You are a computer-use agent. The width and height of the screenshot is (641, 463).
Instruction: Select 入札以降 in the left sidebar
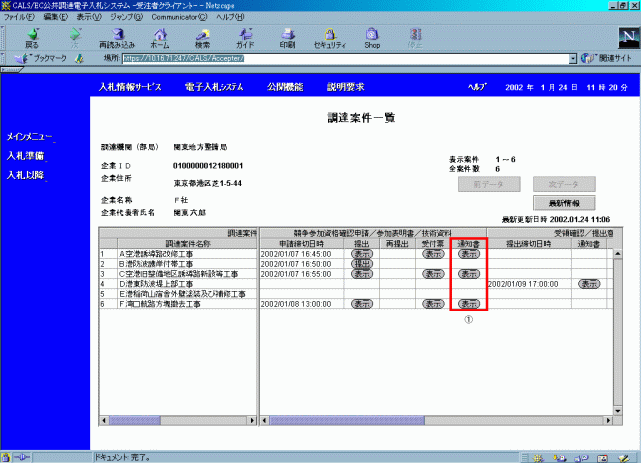[x=25, y=175]
